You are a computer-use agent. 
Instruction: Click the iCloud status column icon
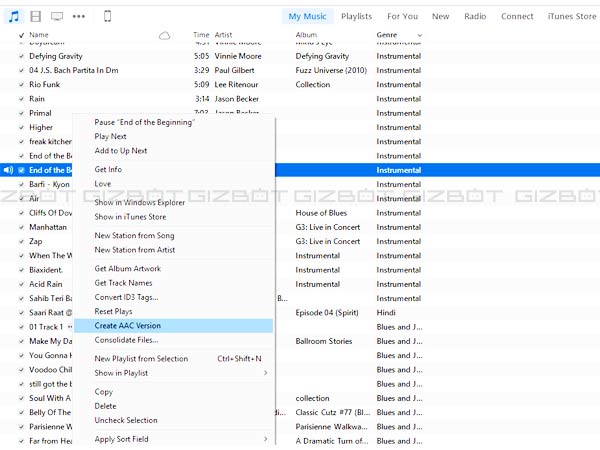pos(164,35)
